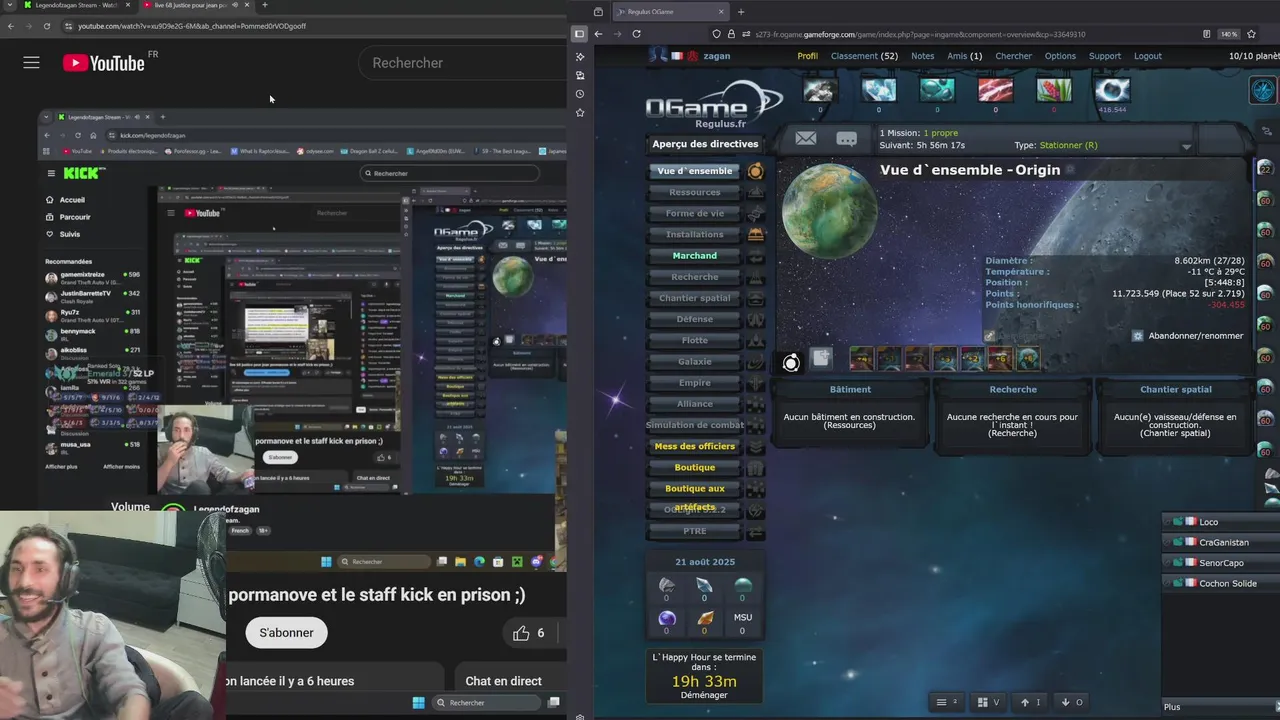Click the list icon labeled 2 at bottom
This screenshot has height=720, width=1280.
(945, 702)
